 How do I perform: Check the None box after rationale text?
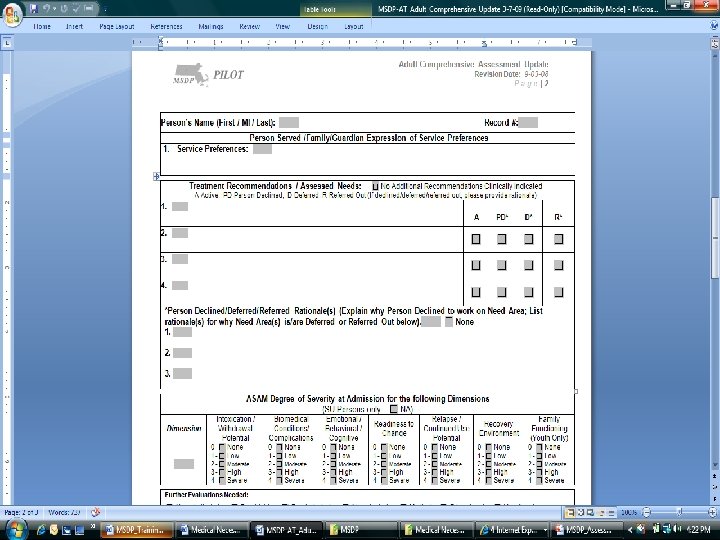(449, 322)
